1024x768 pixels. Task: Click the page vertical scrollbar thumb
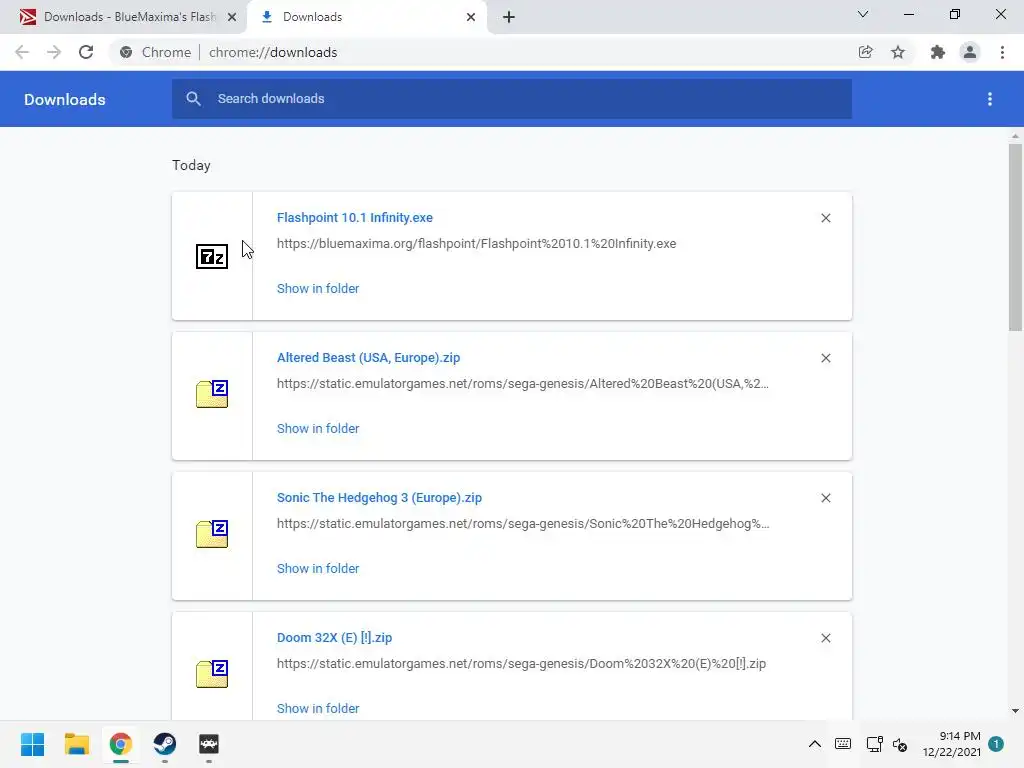(1015, 237)
